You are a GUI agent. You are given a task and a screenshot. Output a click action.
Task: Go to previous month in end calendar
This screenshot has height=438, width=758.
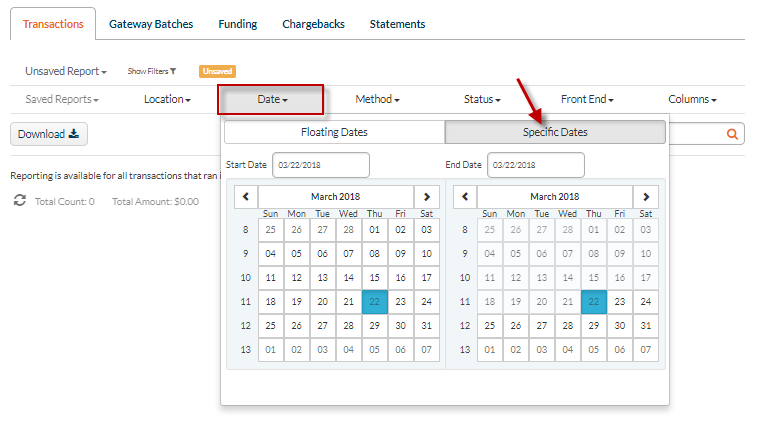click(465, 197)
